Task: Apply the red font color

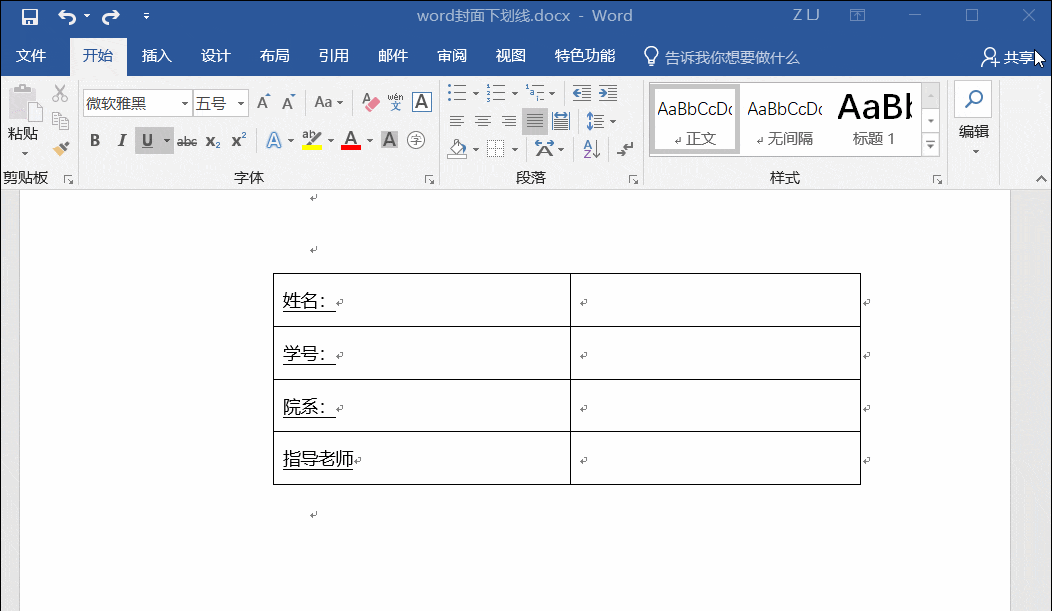Action: [351, 140]
